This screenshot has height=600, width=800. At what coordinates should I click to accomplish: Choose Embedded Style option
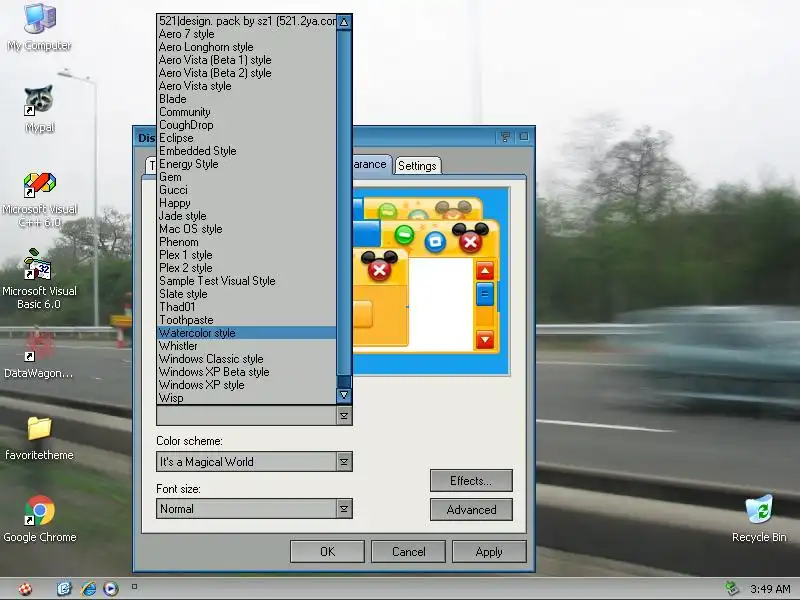(247, 151)
